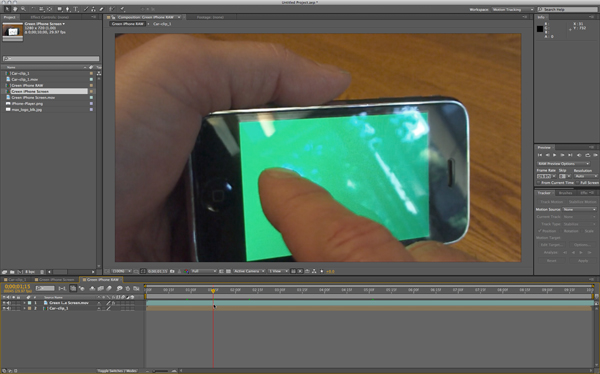This screenshot has height=374, width=600.
Task: Click the Preview play button
Action: pyautogui.click(x=554, y=155)
